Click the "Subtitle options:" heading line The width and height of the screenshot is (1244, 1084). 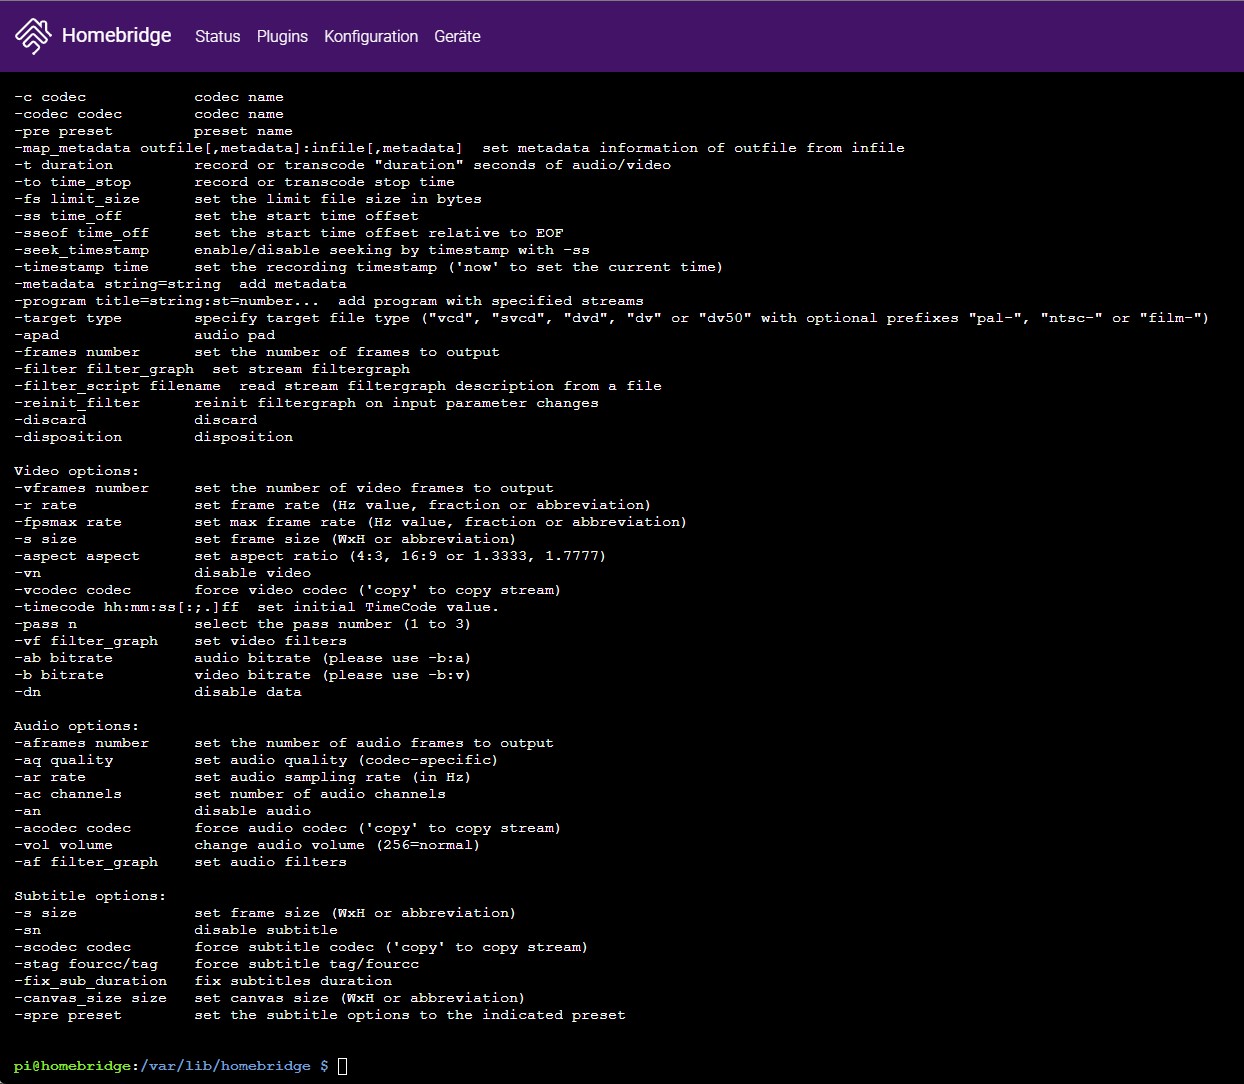90,896
